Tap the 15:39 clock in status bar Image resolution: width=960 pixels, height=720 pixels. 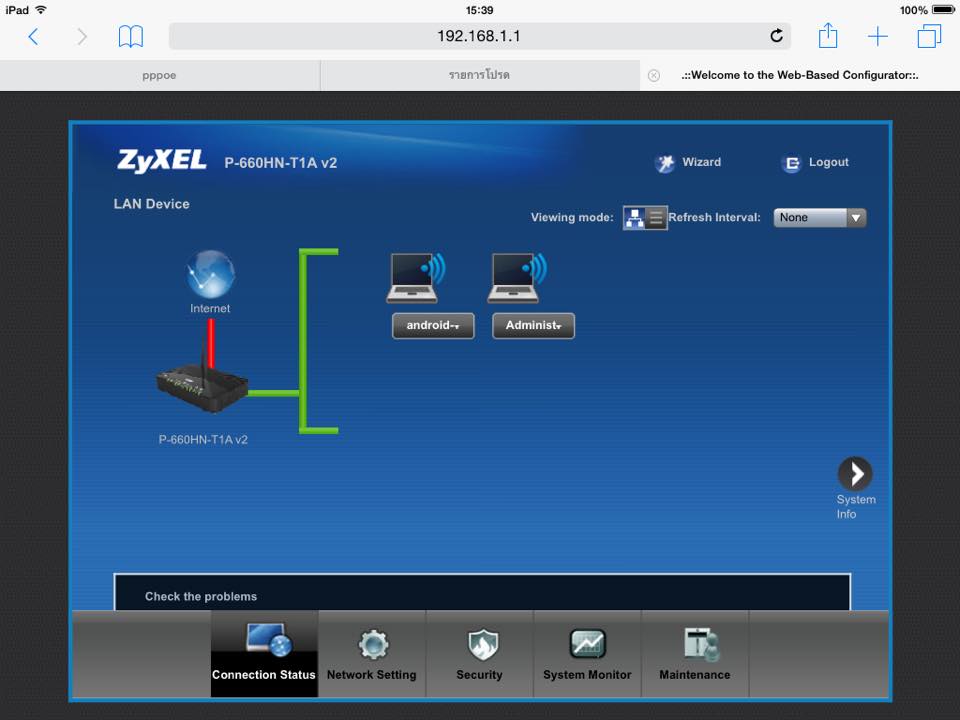tap(479, 10)
